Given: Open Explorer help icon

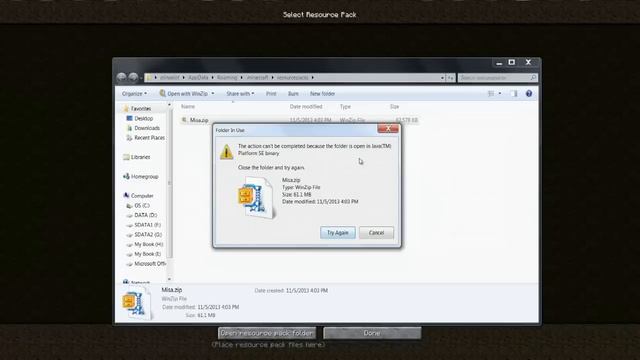Looking at the screenshot, I should (x=529, y=93).
